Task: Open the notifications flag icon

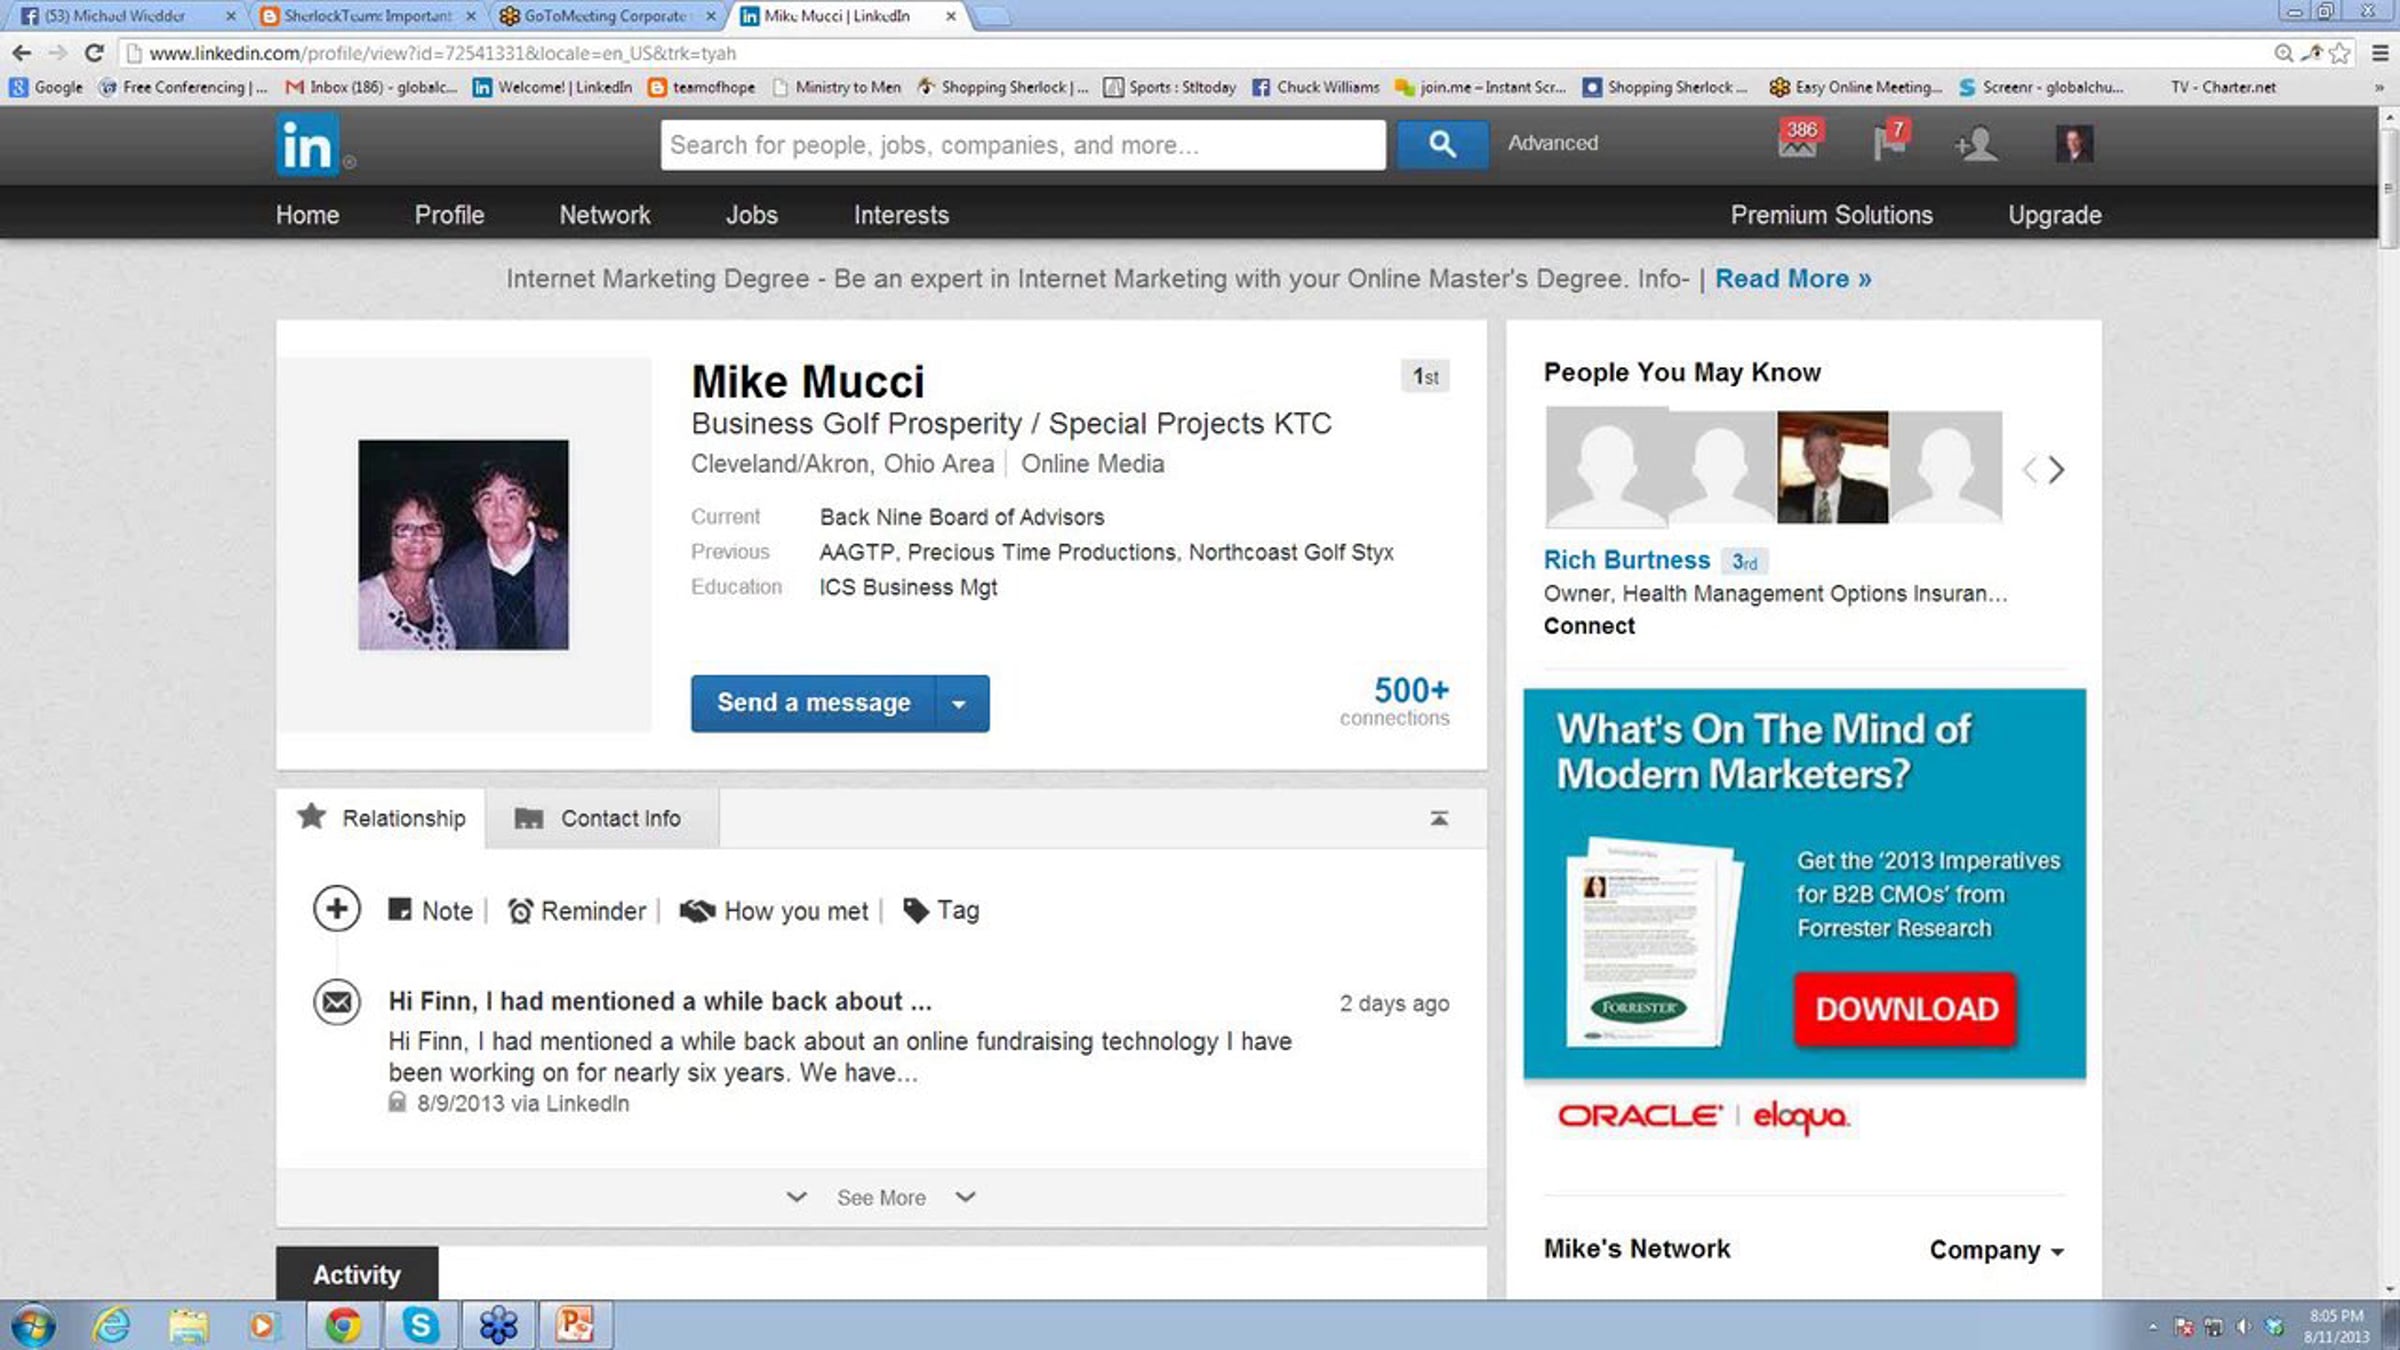Action: coord(1889,141)
